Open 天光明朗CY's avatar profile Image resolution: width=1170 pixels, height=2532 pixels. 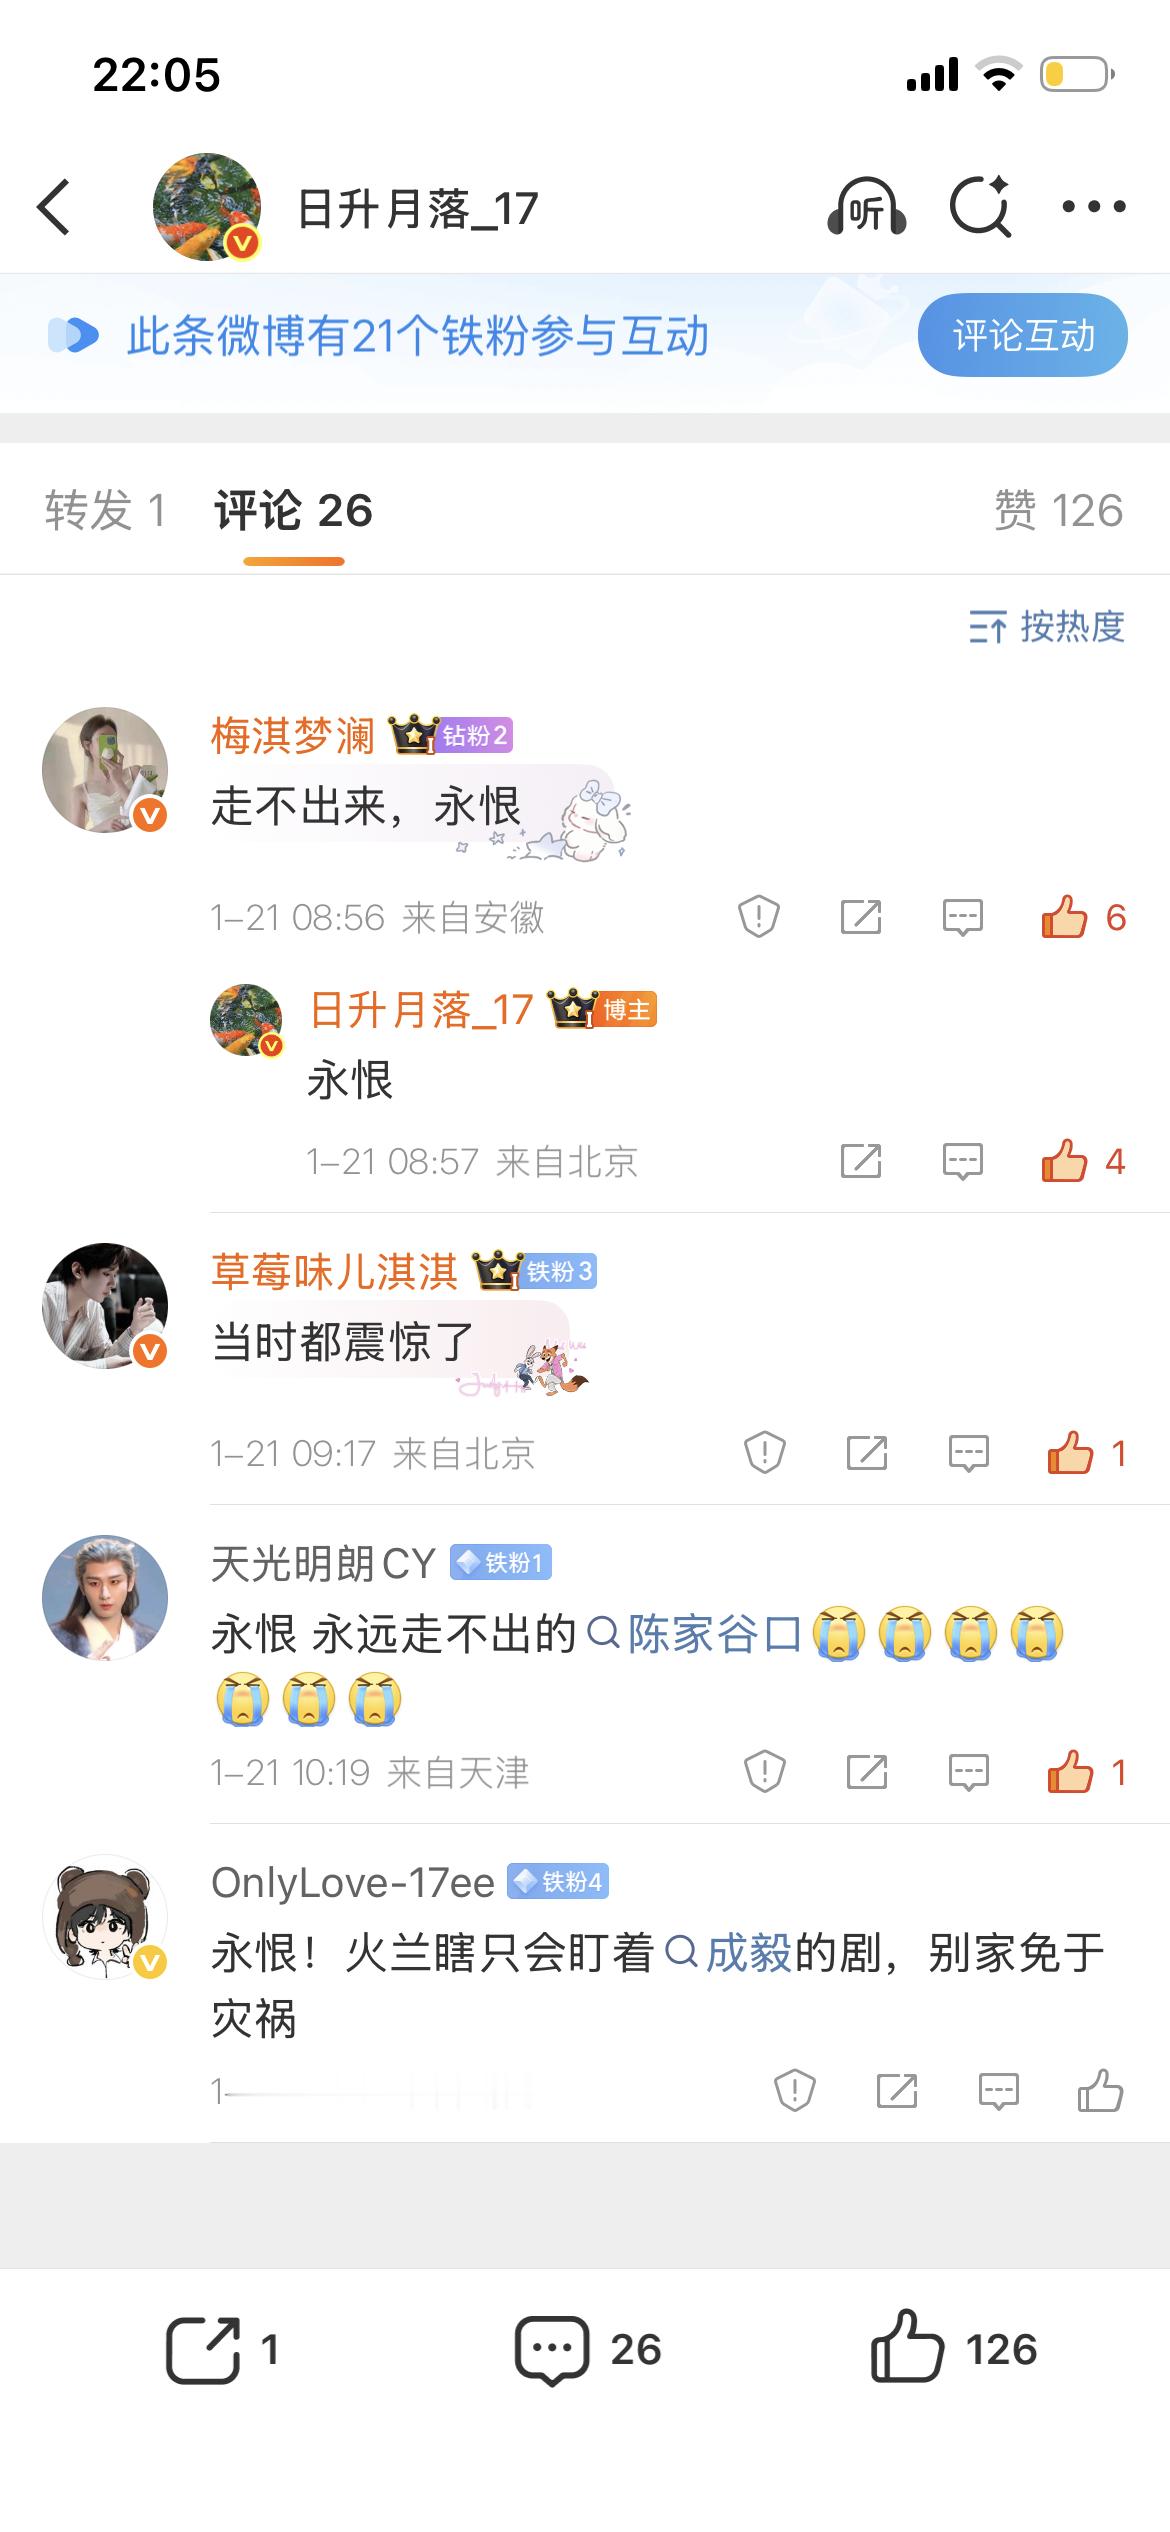105,1597
